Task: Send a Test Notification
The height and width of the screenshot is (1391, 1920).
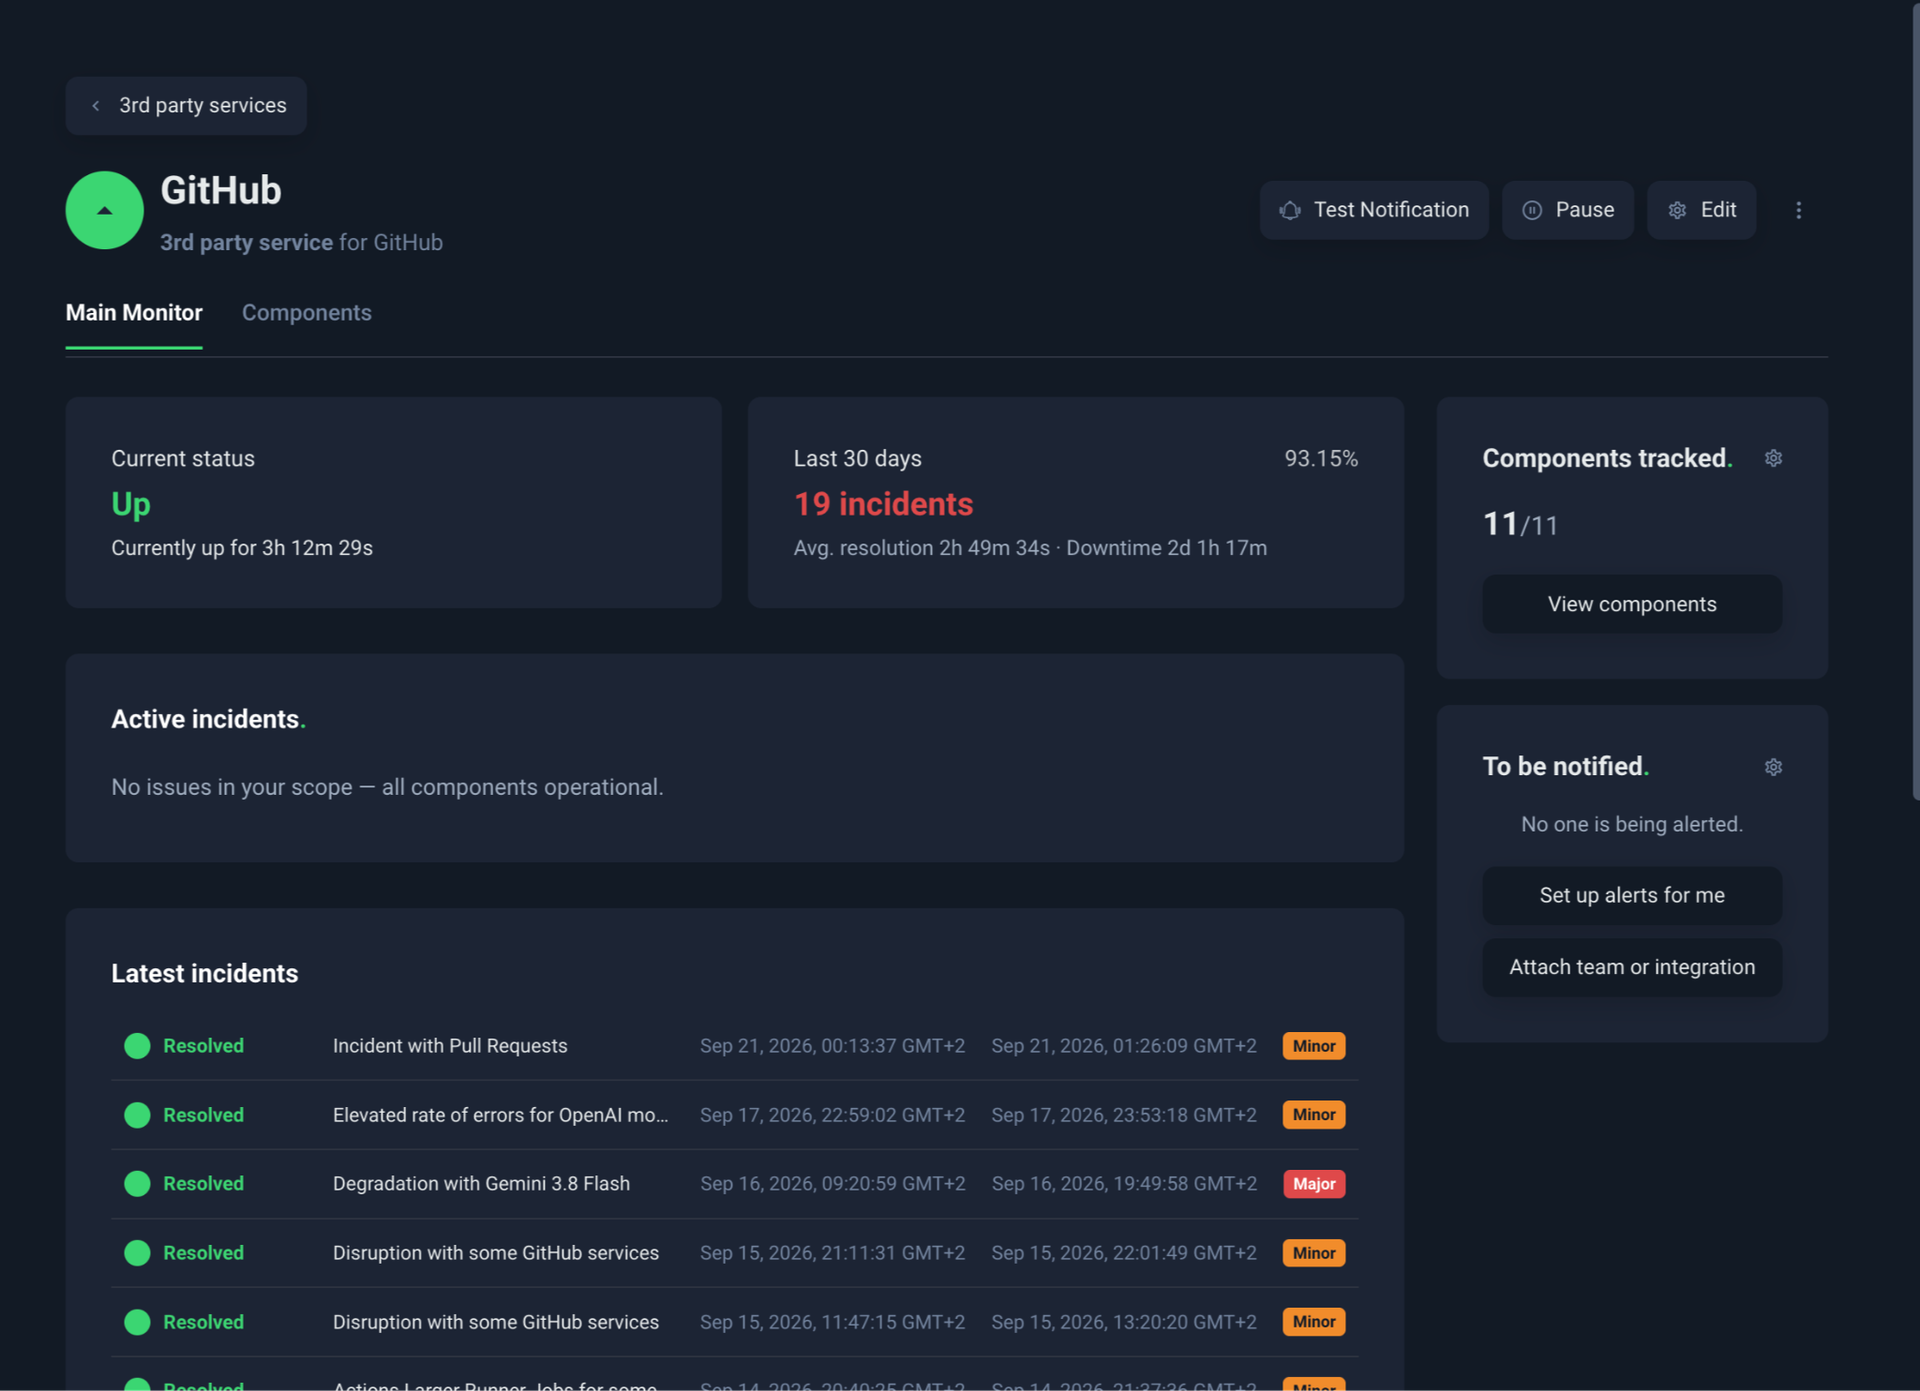Action: click(x=1374, y=210)
